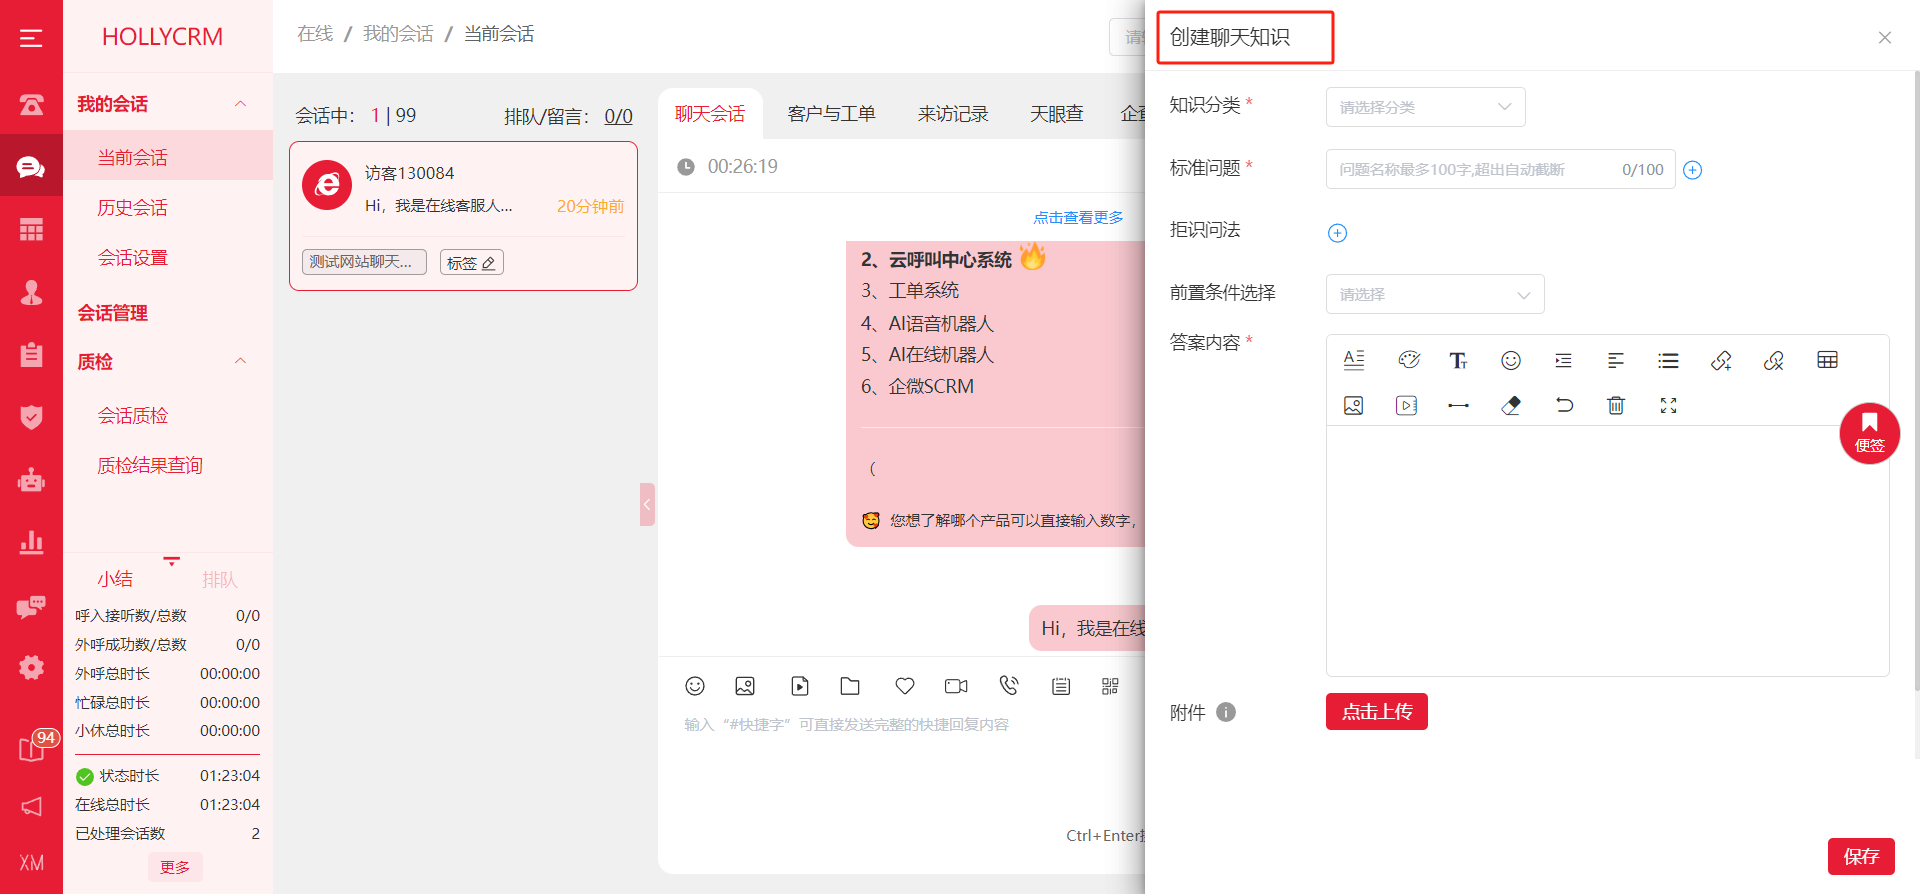Click the notepad icon in the chat toolbar
The width and height of the screenshot is (1920, 894).
click(1061, 685)
